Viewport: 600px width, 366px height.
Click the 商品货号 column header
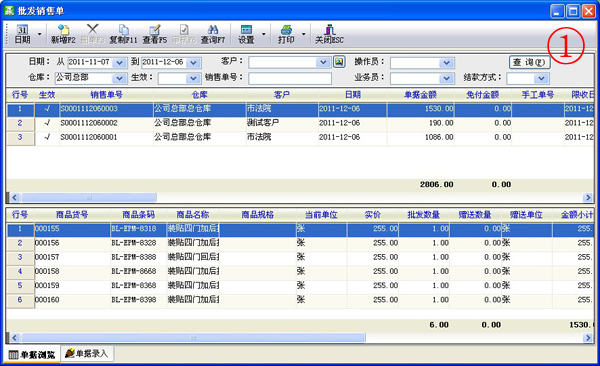[72, 214]
